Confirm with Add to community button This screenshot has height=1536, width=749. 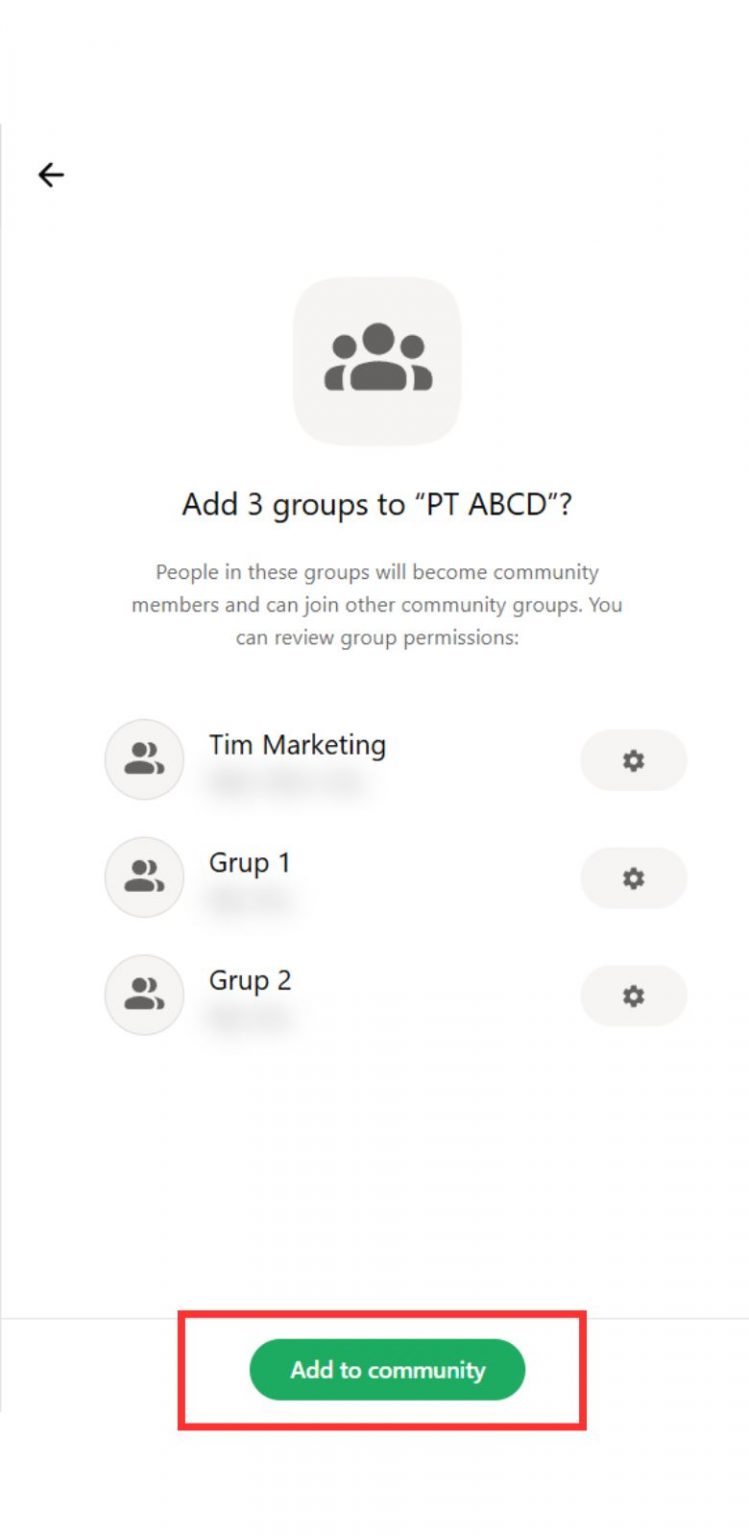387,1370
